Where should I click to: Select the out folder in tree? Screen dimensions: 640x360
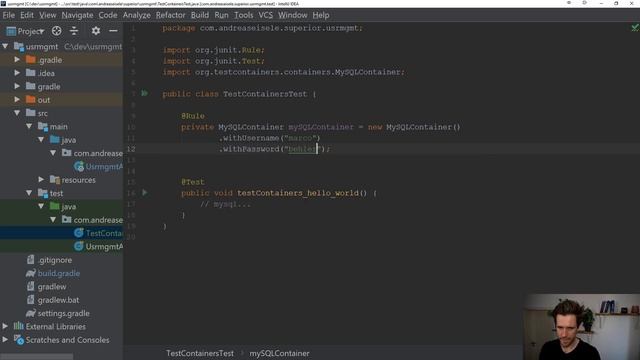click(x=44, y=100)
